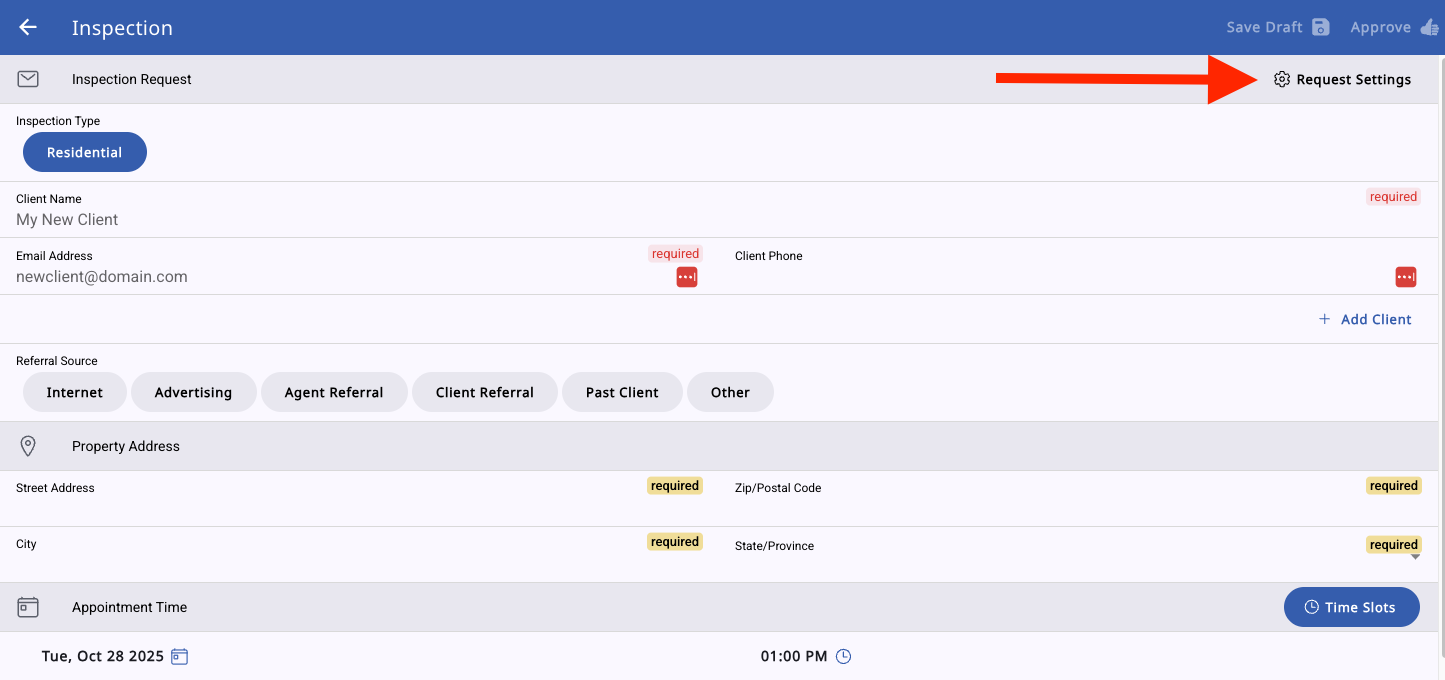Select Internet referral source

75,392
